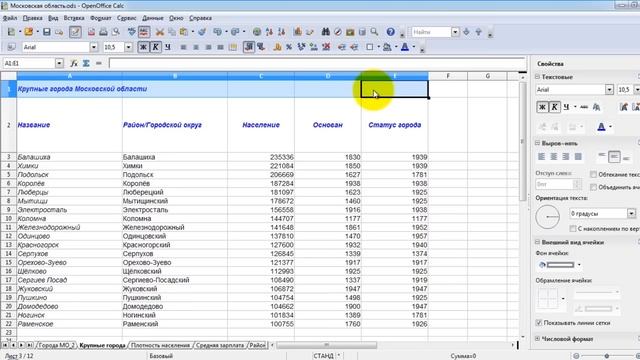Screen dimensions: 640x360
Task: Open Find & Replace with the binoculars
Action: pos(325,32)
